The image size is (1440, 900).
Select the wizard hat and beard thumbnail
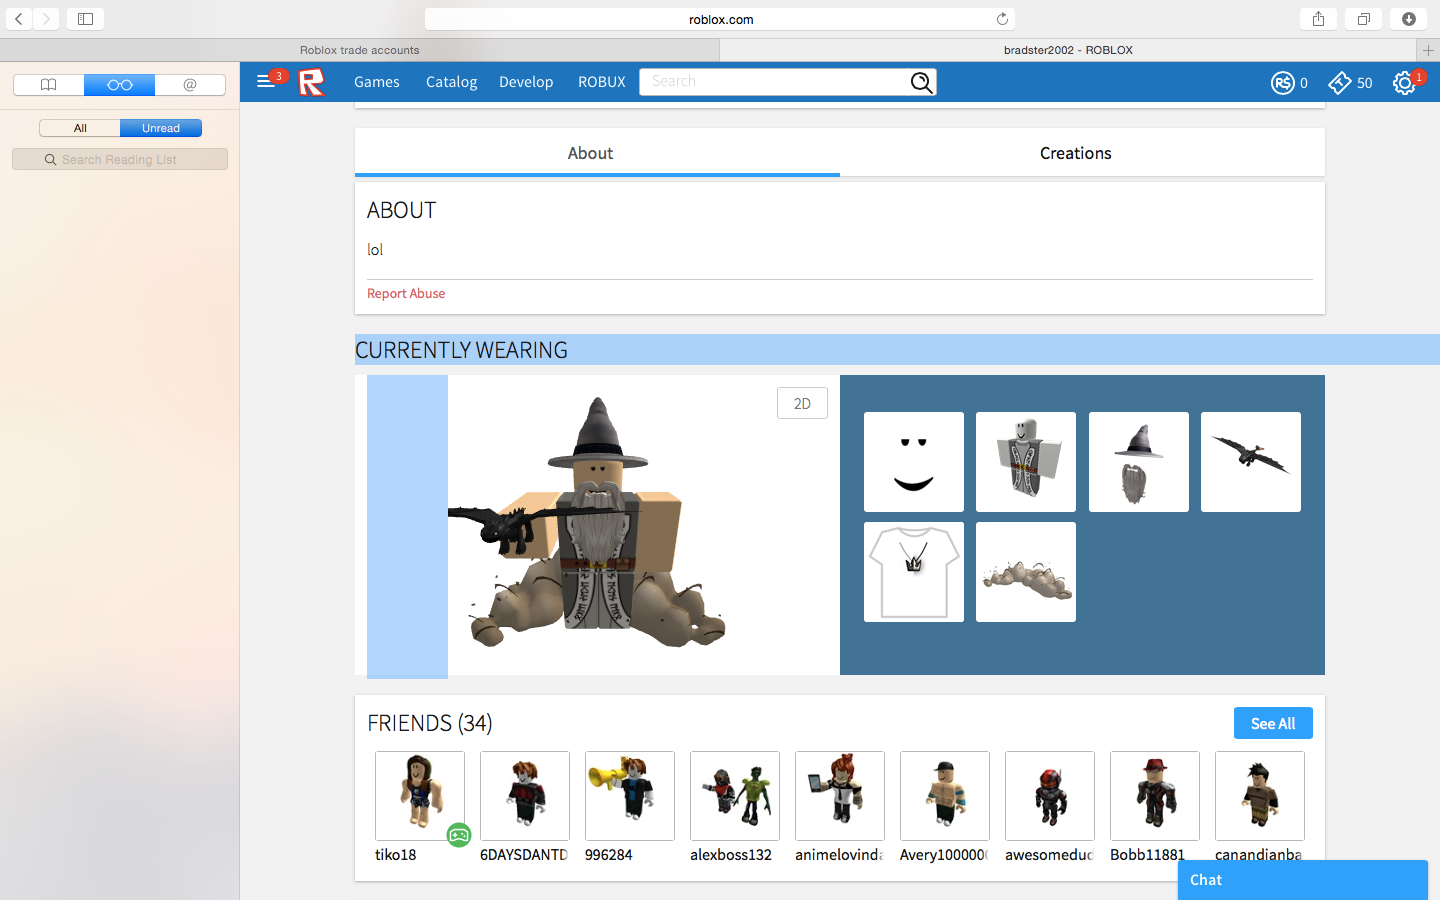coord(1139,462)
